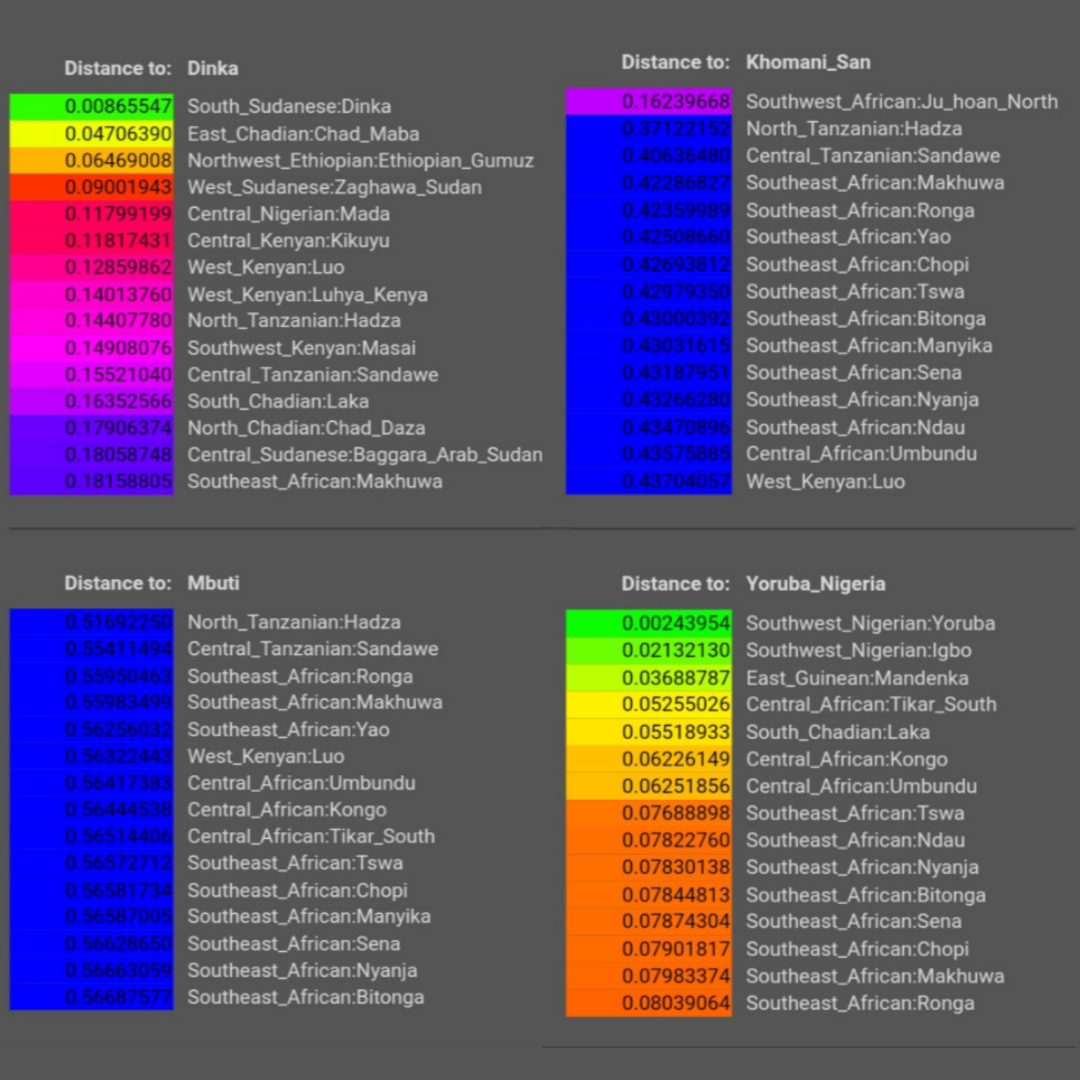Select West_Kenyan:Luhya_Kenya entry
This screenshot has width=1080, height=1080.
[307, 294]
